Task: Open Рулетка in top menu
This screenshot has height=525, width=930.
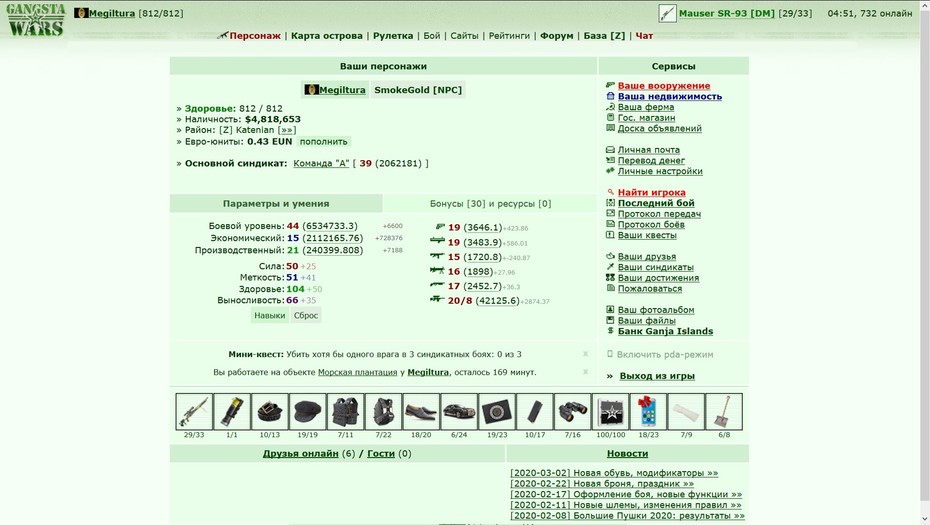Action: 393,36
